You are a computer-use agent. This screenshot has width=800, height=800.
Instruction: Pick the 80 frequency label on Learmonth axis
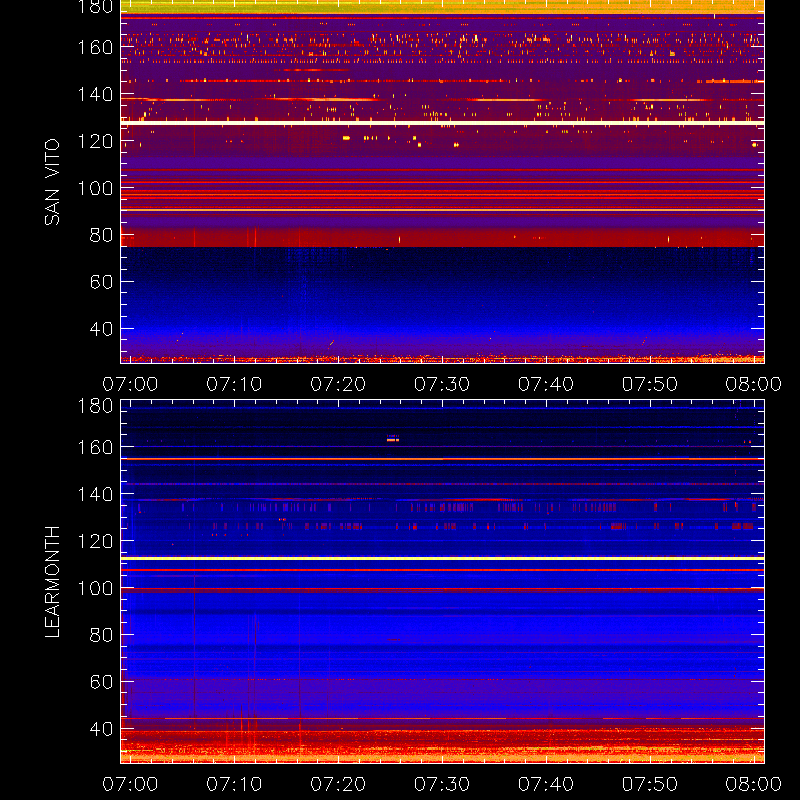click(101, 635)
